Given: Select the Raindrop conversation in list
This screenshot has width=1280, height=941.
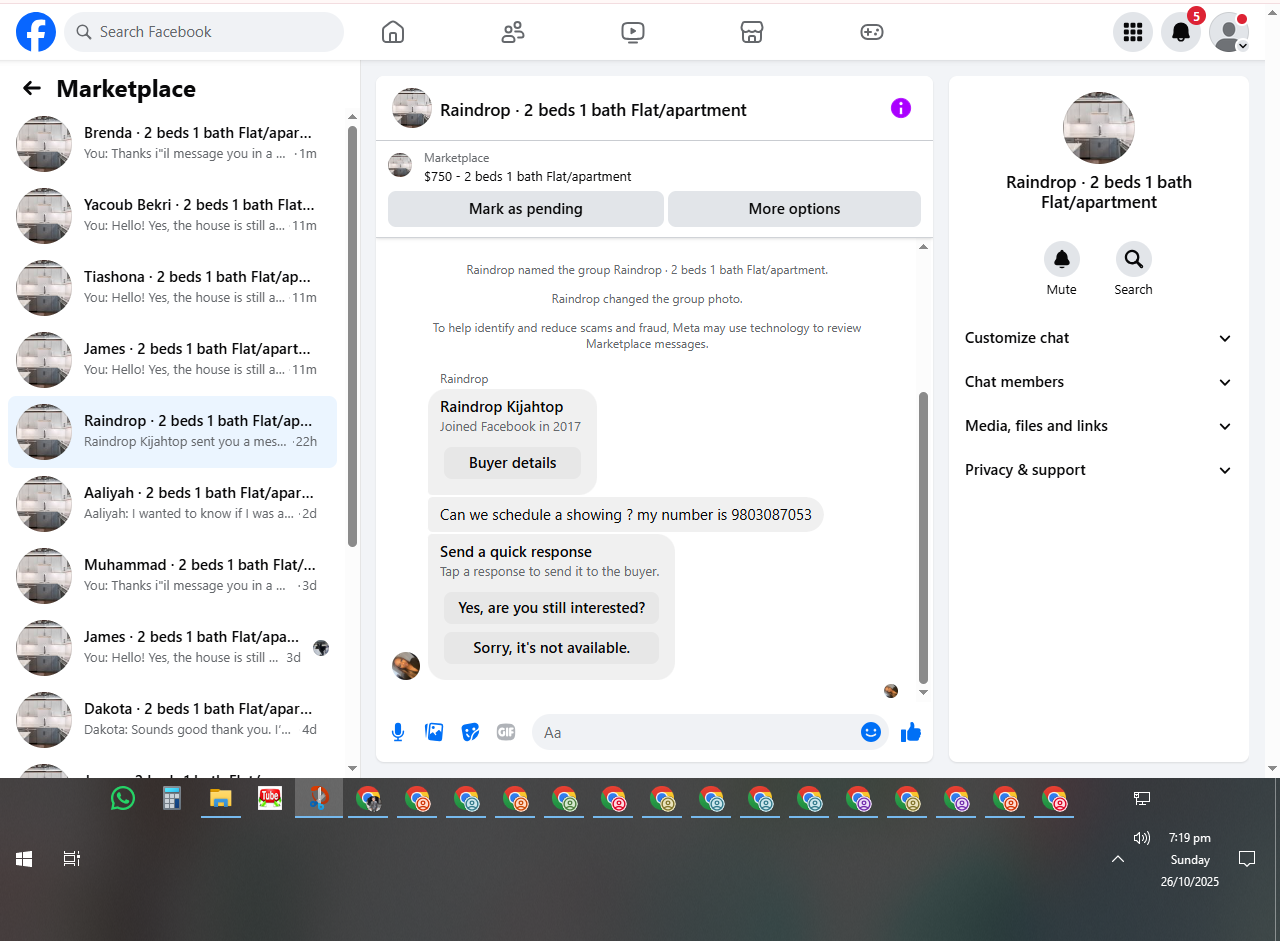Looking at the screenshot, I should 172,432.
